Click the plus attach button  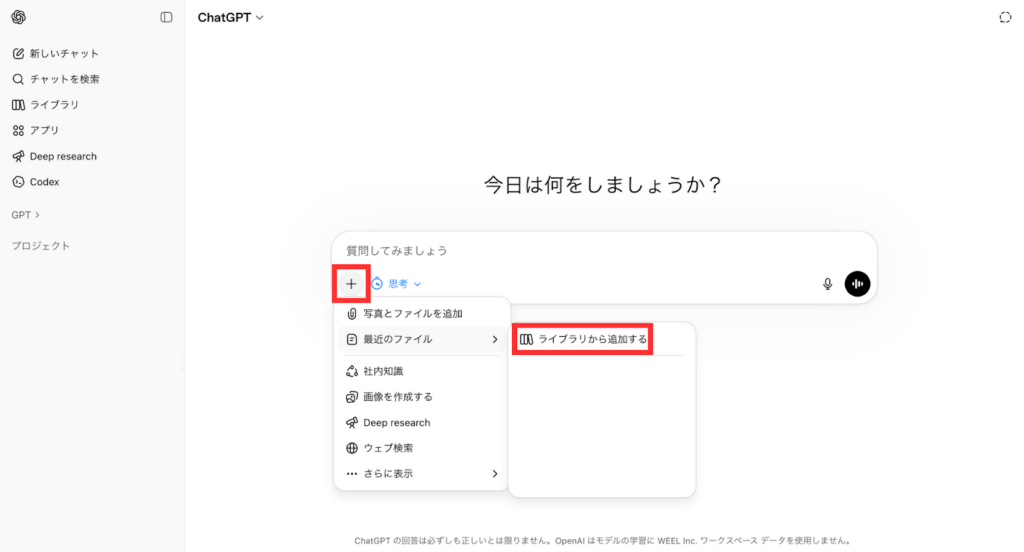(x=351, y=284)
